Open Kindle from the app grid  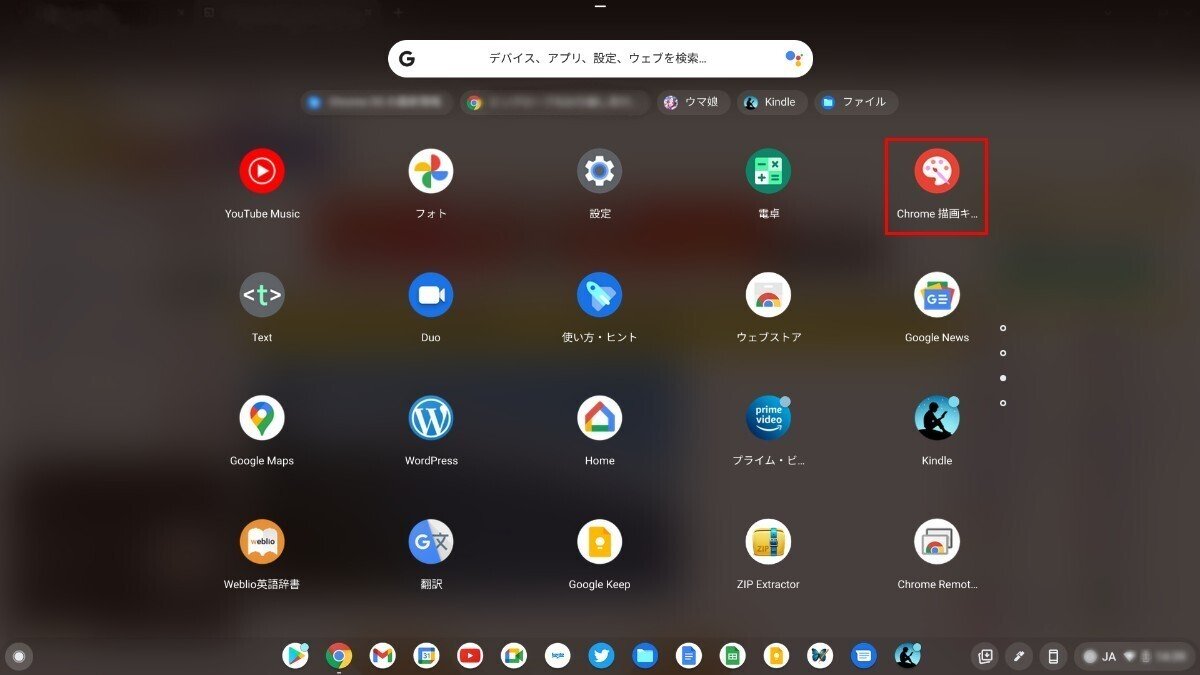[x=937, y=418]
